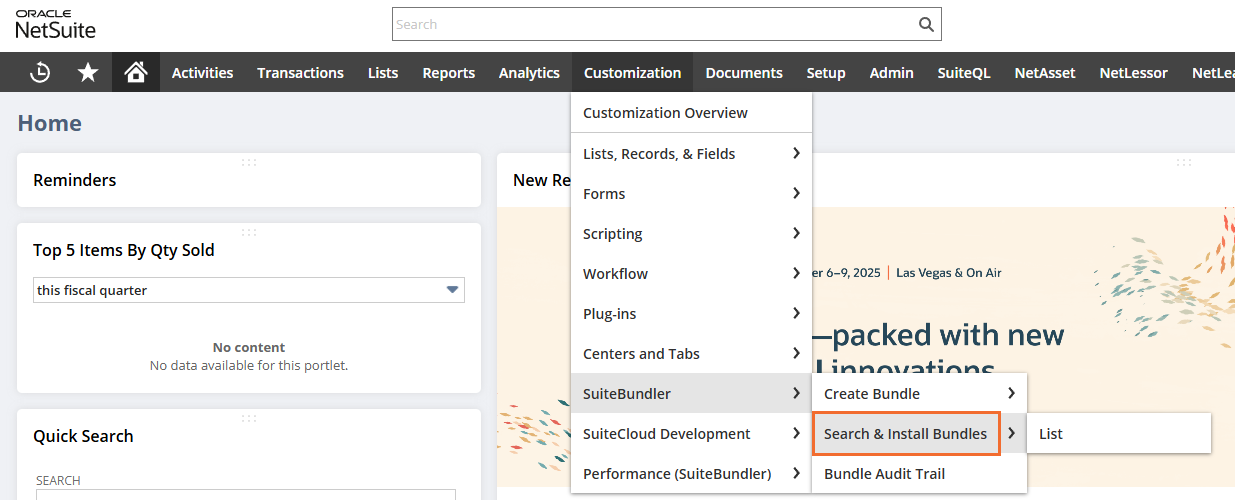This screenshot has height=500, width=1235.
Task: Click the Las Vegas & On Air banner text
Action: click(949, 273)
